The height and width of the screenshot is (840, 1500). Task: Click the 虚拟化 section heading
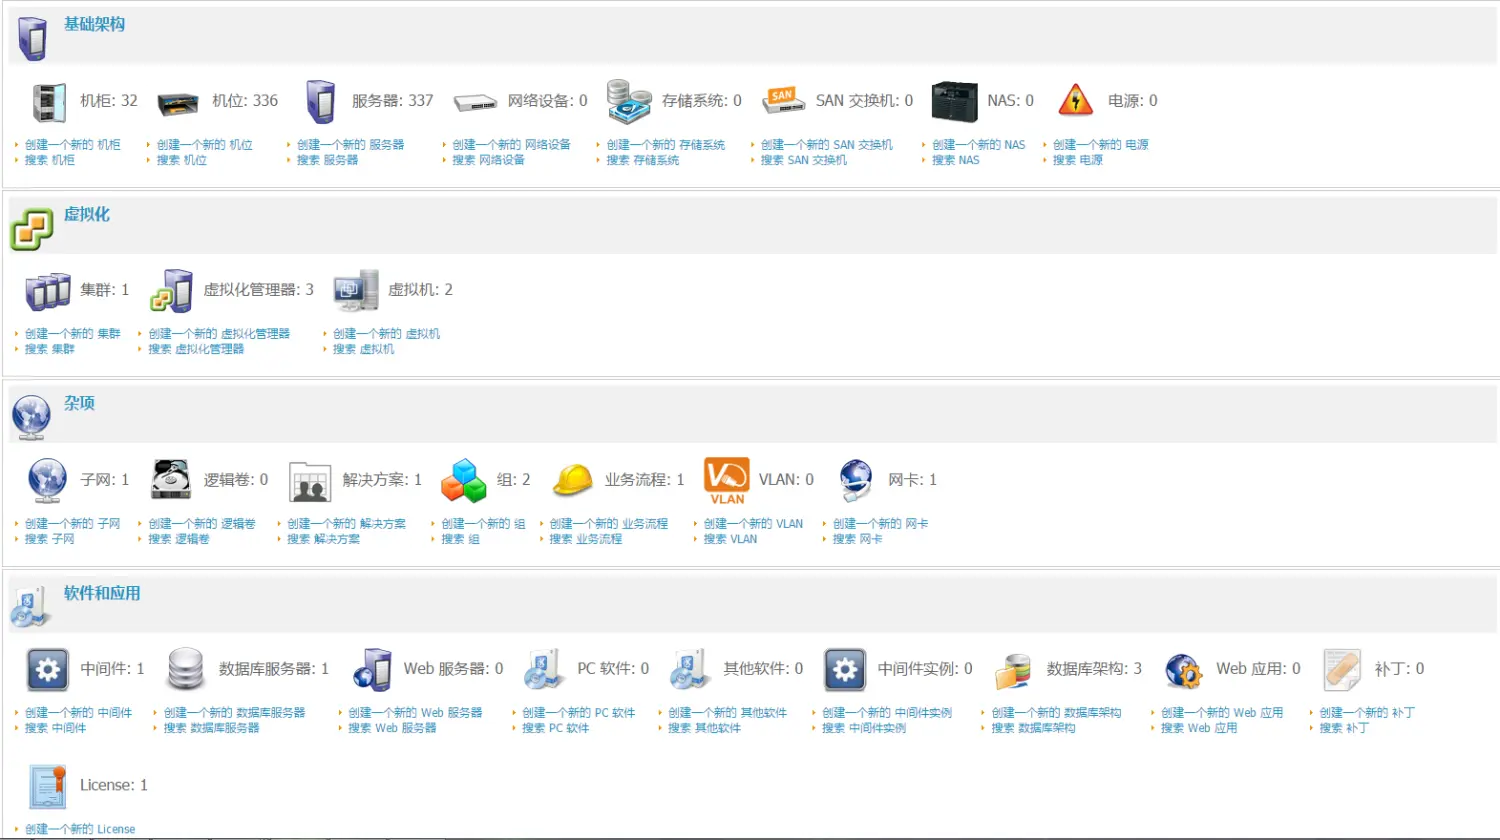pyautogui.click(x=87, y=214)
